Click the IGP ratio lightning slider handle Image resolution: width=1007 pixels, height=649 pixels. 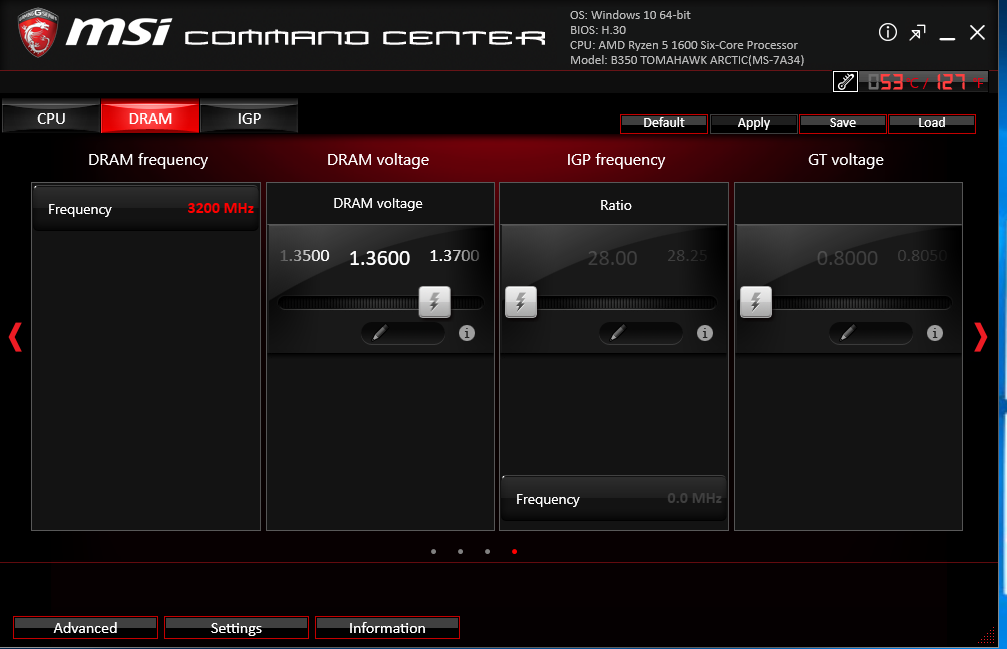tap(521, 302)
